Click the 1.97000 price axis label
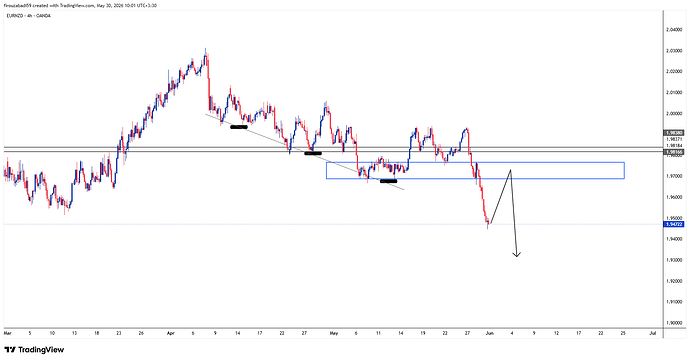The height and width of the screenshot is (360, 690). 674,176
